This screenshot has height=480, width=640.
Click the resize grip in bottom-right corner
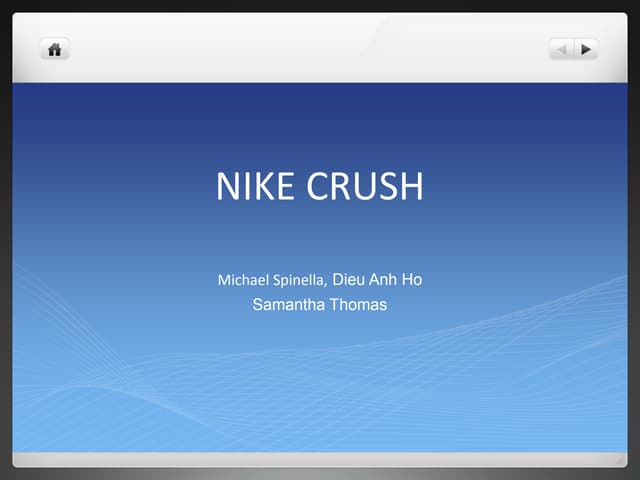(620, 460)
